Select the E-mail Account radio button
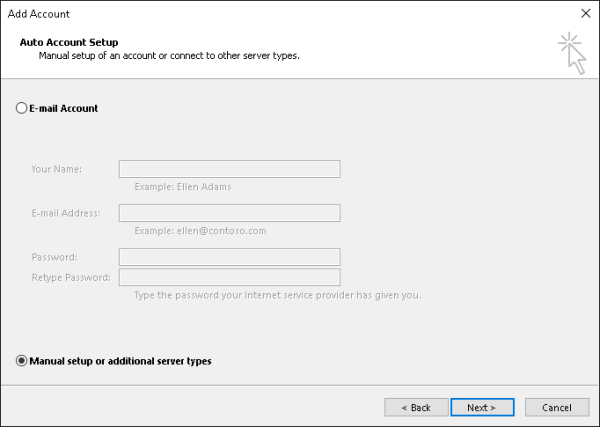Image resolution: width=600 pixels, height=427 pixels. point(22,108)
